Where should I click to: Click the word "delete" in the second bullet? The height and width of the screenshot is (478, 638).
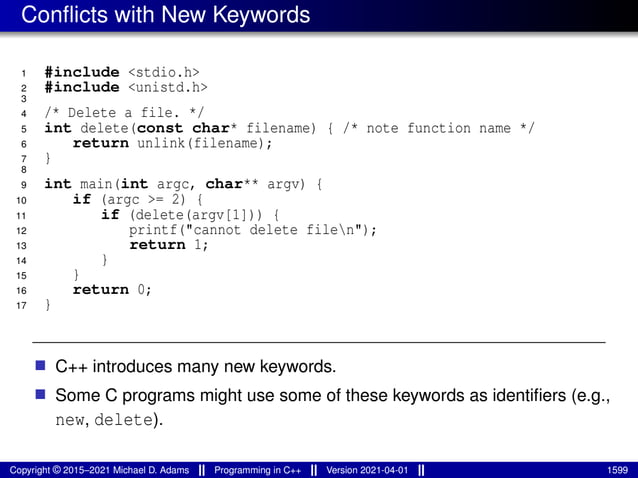pyautogui.click(x=124, y=419)
